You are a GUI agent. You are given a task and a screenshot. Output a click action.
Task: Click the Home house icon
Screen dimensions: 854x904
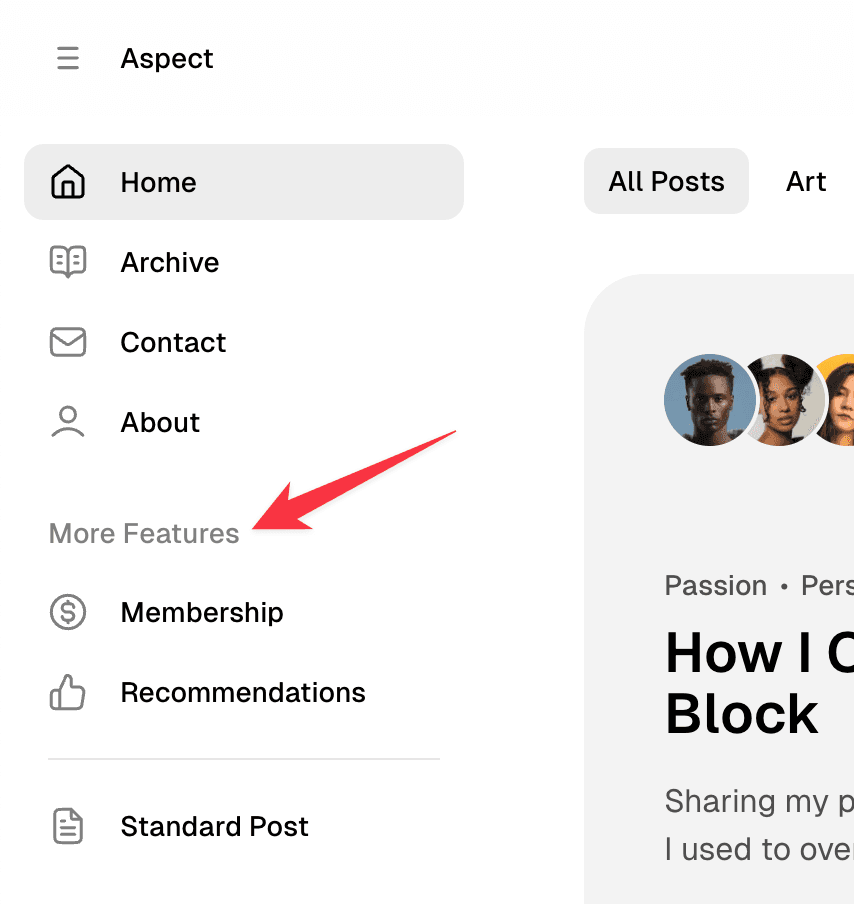click(x=67, y=181)
